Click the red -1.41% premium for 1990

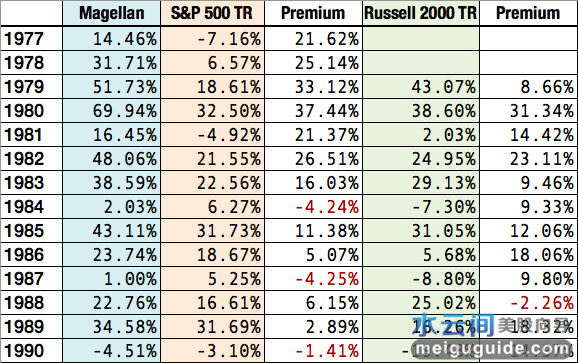[327, 350]
